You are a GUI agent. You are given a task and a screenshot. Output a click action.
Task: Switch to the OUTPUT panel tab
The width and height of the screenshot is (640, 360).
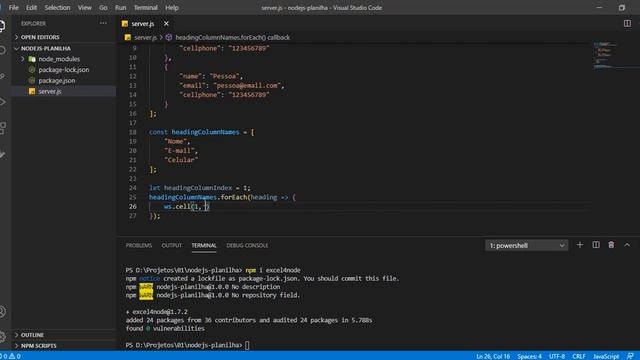click(171, 245)
